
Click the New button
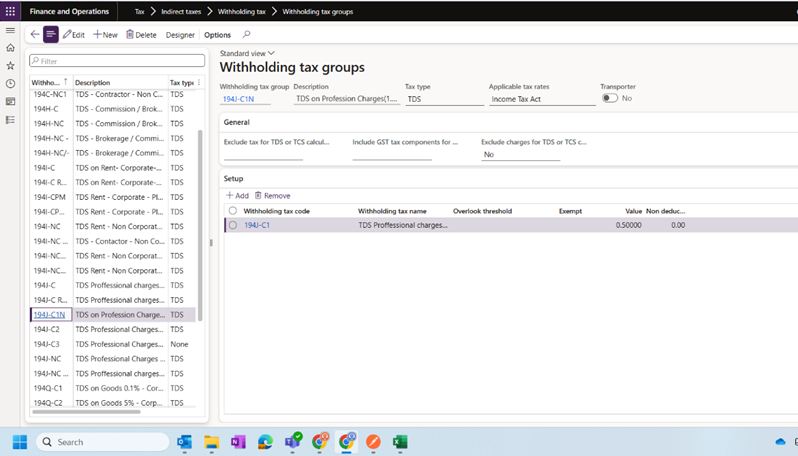105,35
